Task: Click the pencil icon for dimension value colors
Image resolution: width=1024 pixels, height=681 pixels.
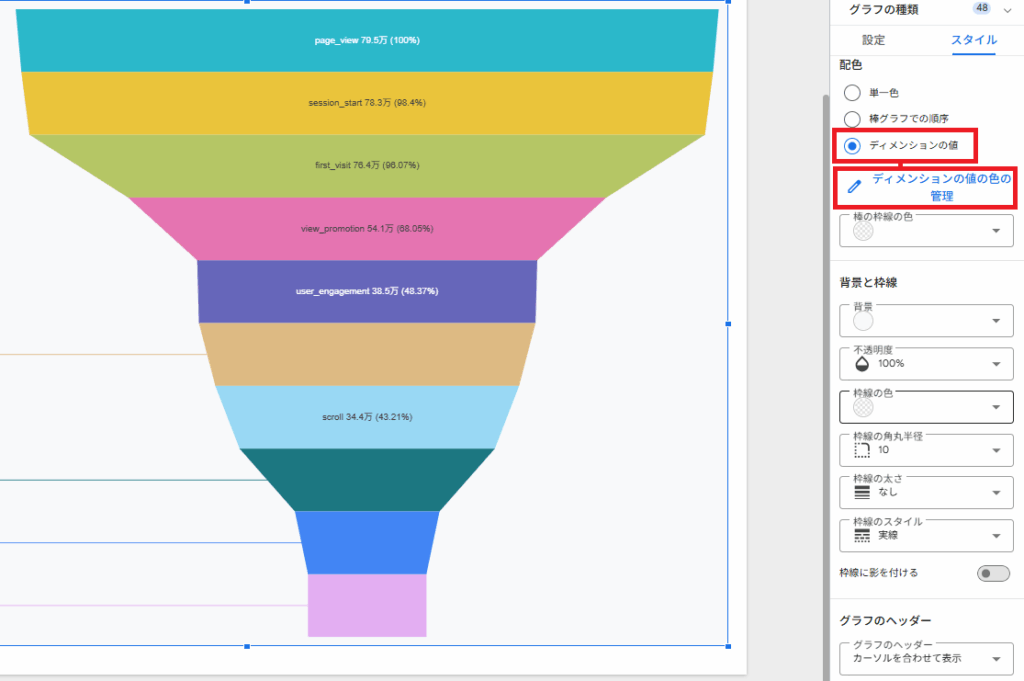Action: tap(854, 187)
